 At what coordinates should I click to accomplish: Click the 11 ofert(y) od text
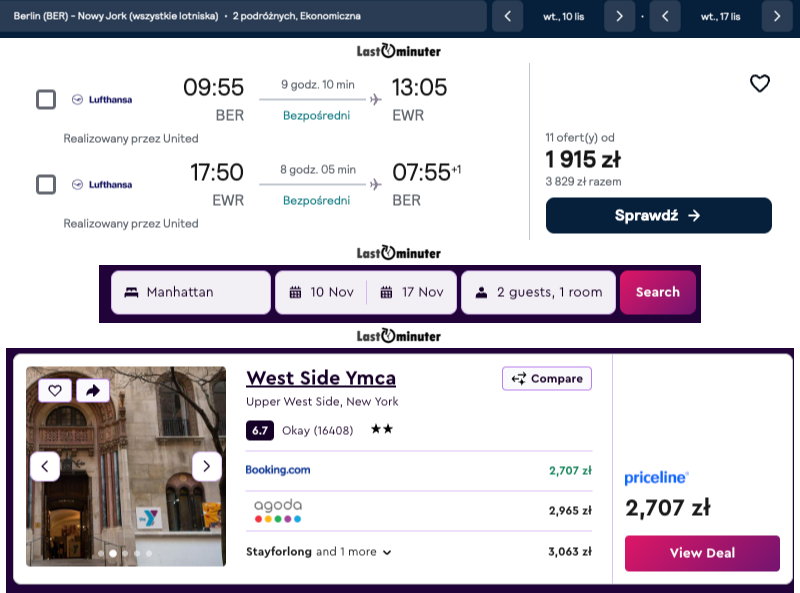pyautogui.click(x=580, y=137)
